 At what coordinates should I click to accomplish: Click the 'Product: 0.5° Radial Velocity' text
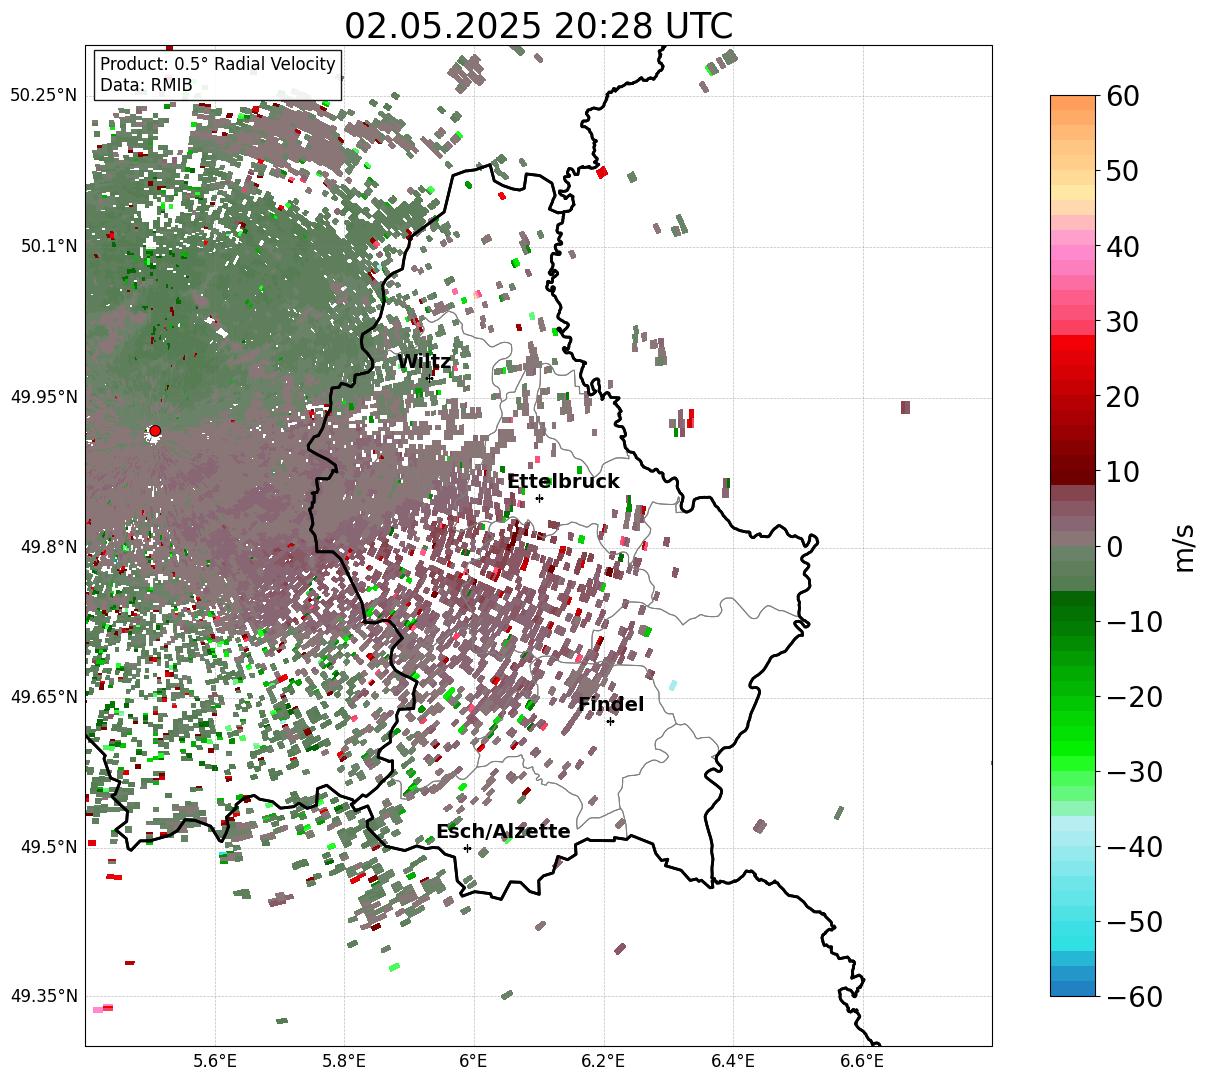coord(218,64)
